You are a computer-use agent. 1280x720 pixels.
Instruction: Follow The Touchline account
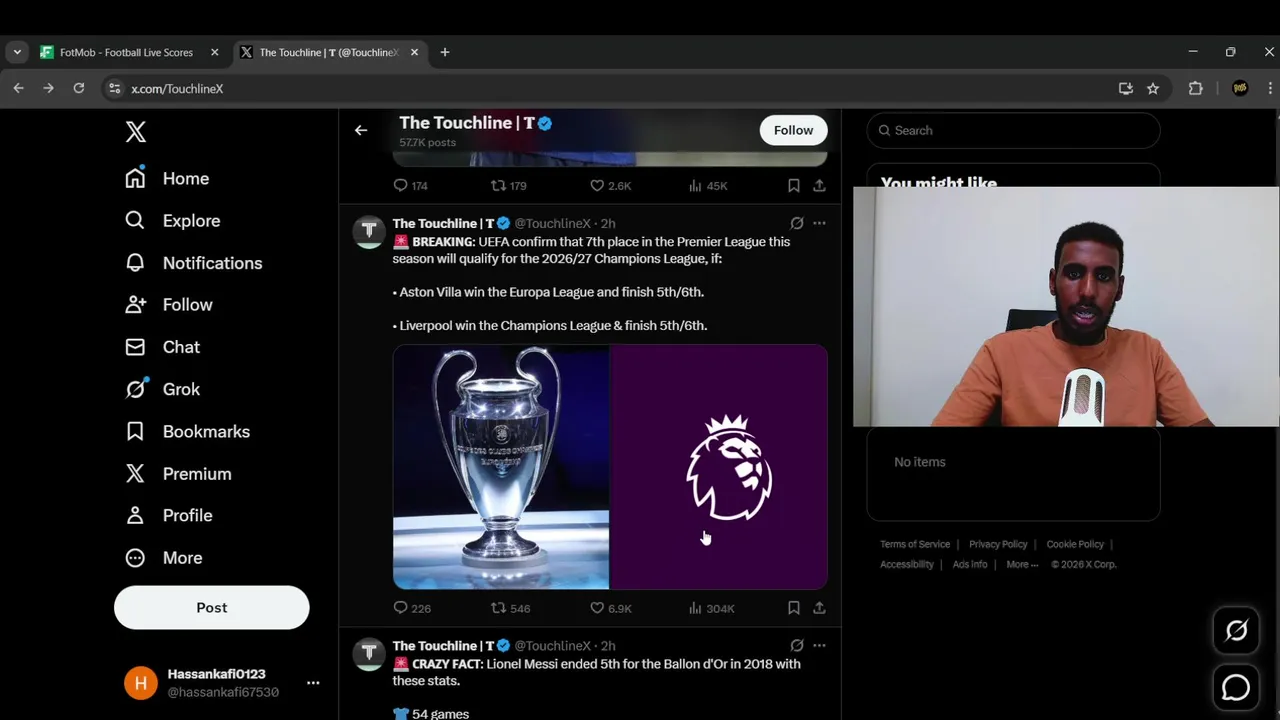tap(793, 130)
